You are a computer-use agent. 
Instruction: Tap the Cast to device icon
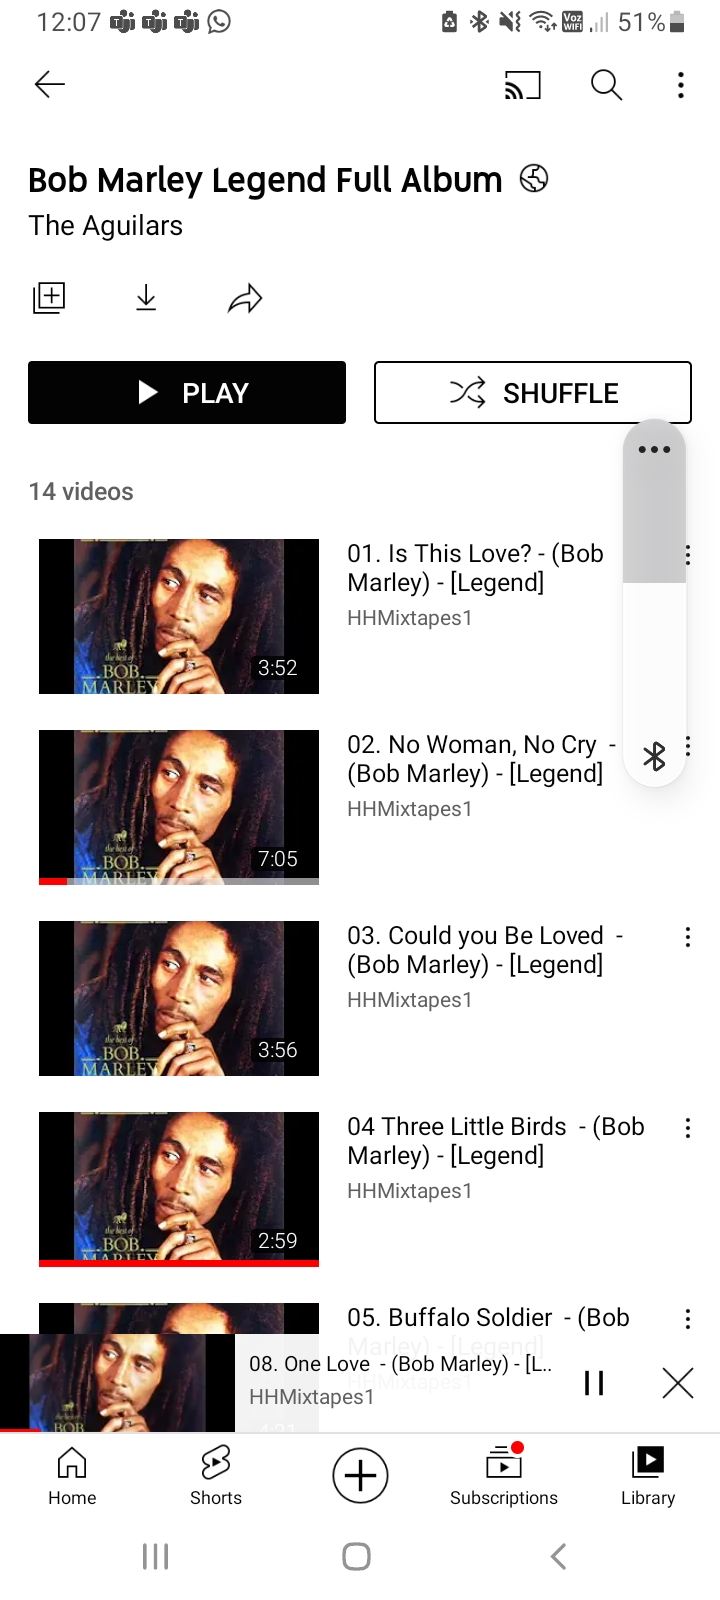click(522, 86)
